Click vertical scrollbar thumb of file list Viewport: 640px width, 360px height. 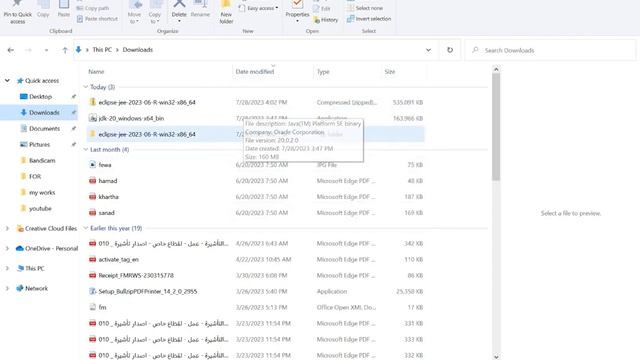[x=496, y=127]
